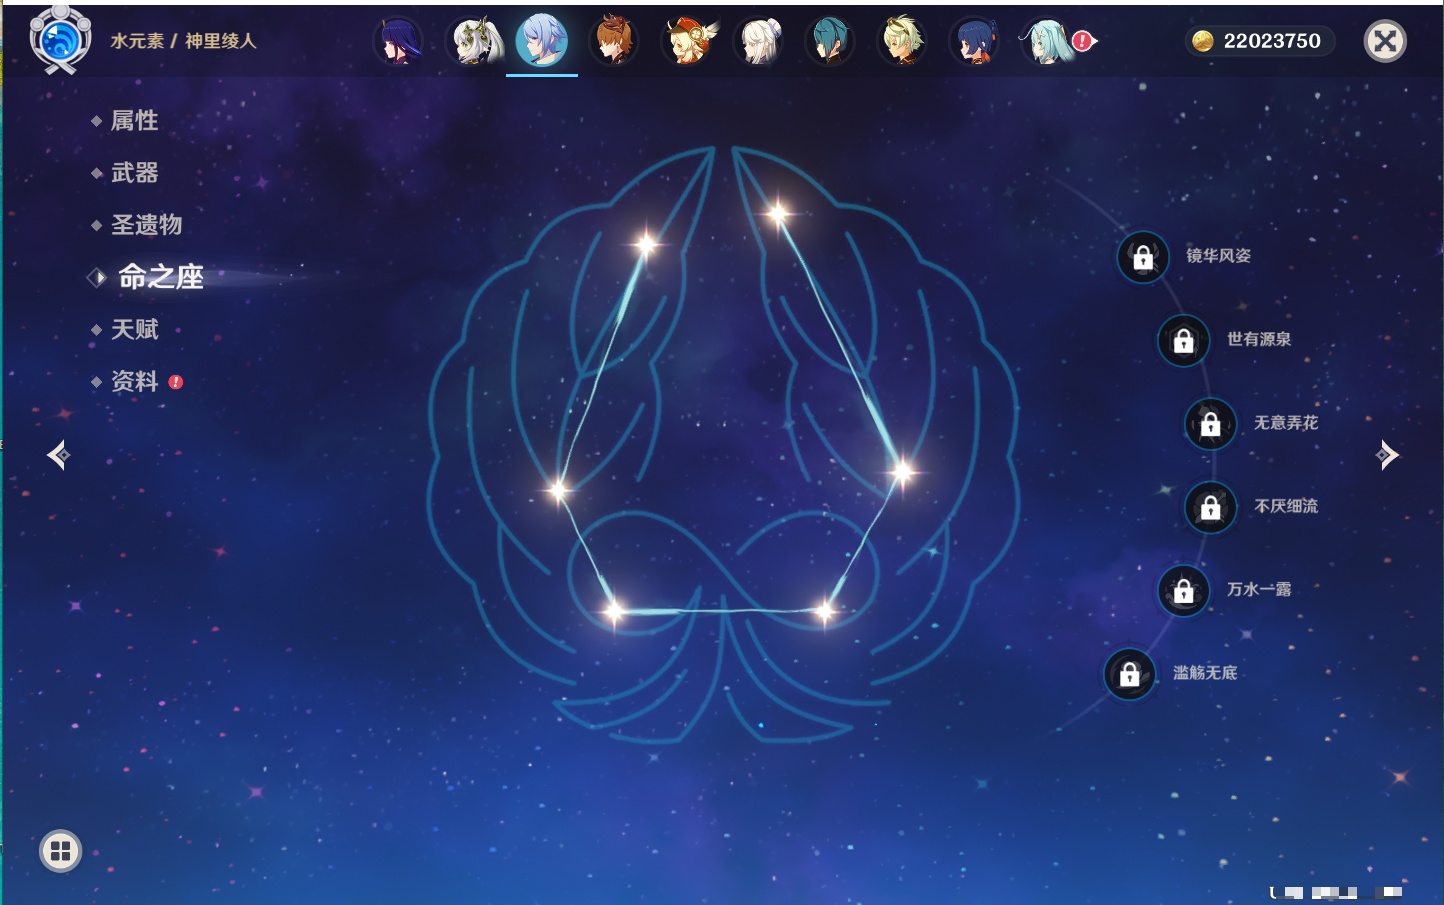Go to previous character with left arrow
1444x905 pixels.
58,455
